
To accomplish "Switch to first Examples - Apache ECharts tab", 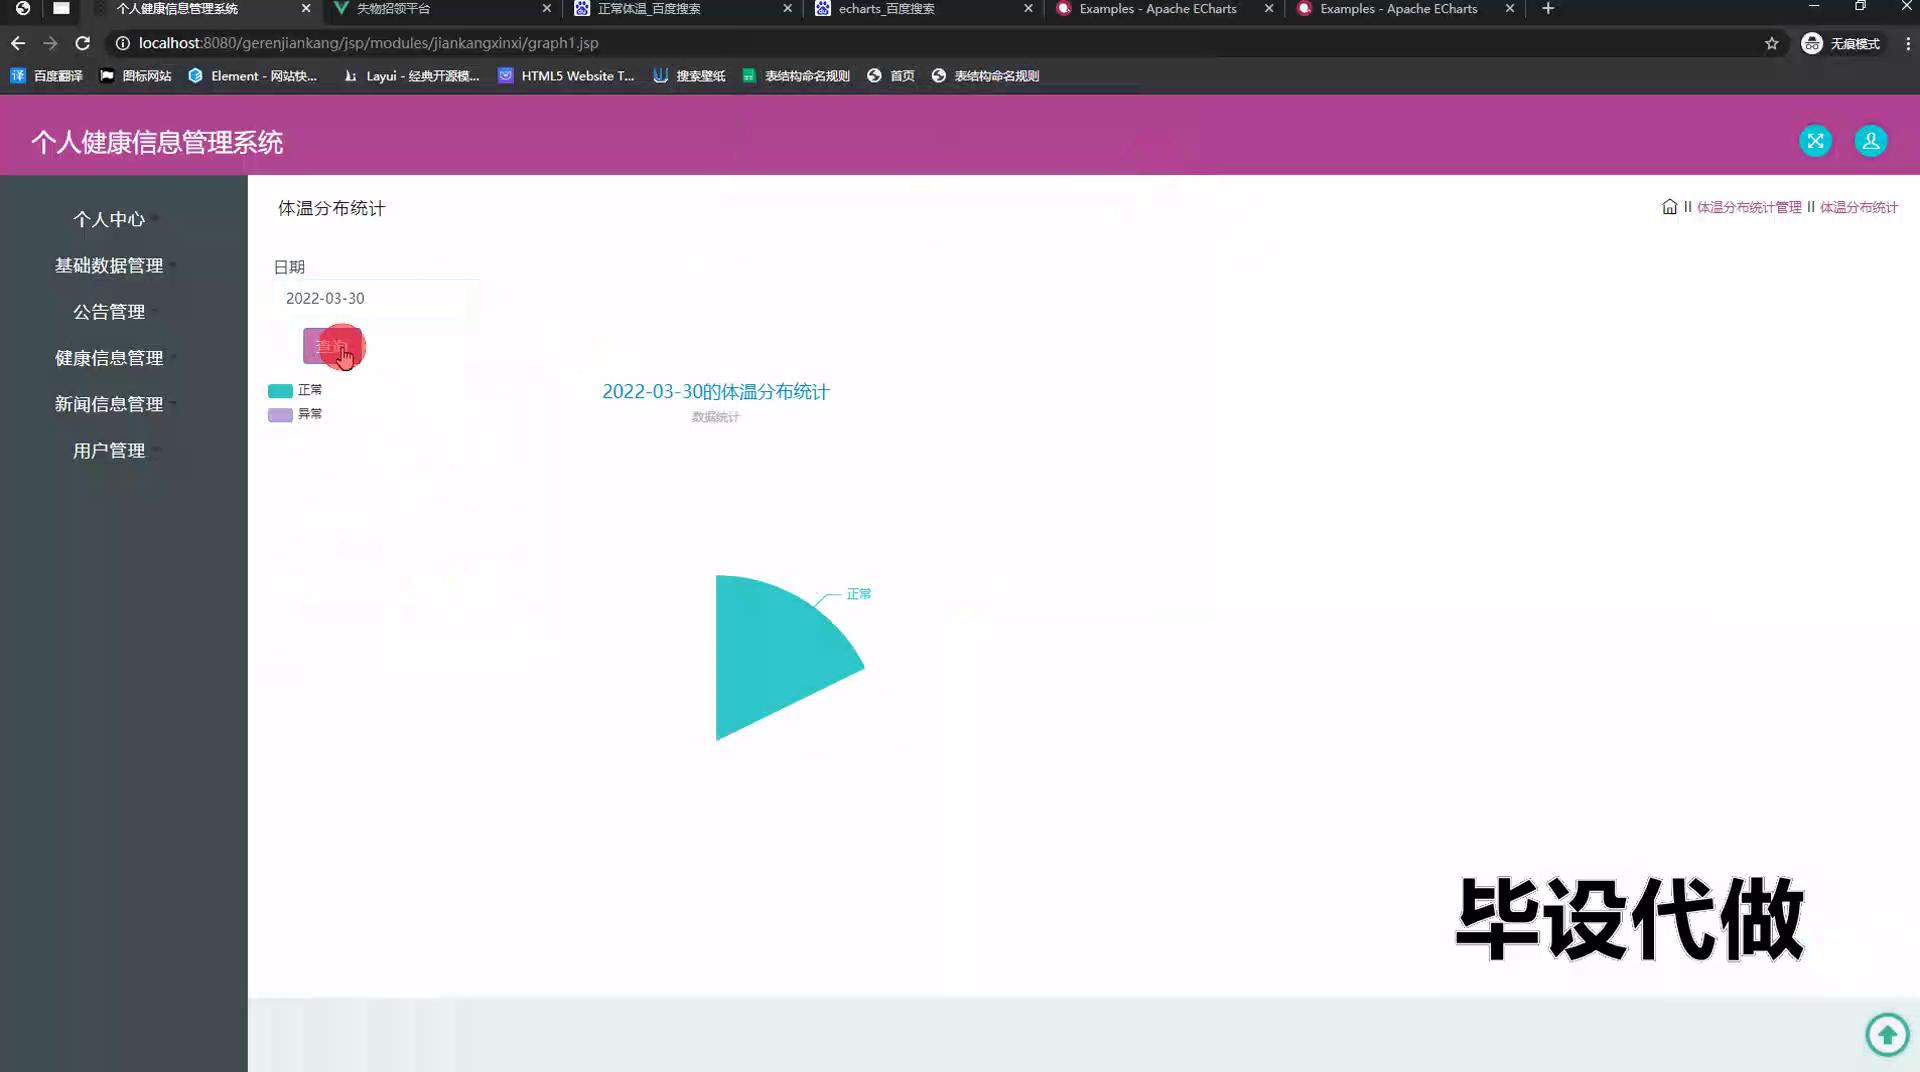I will point(1164,9).
